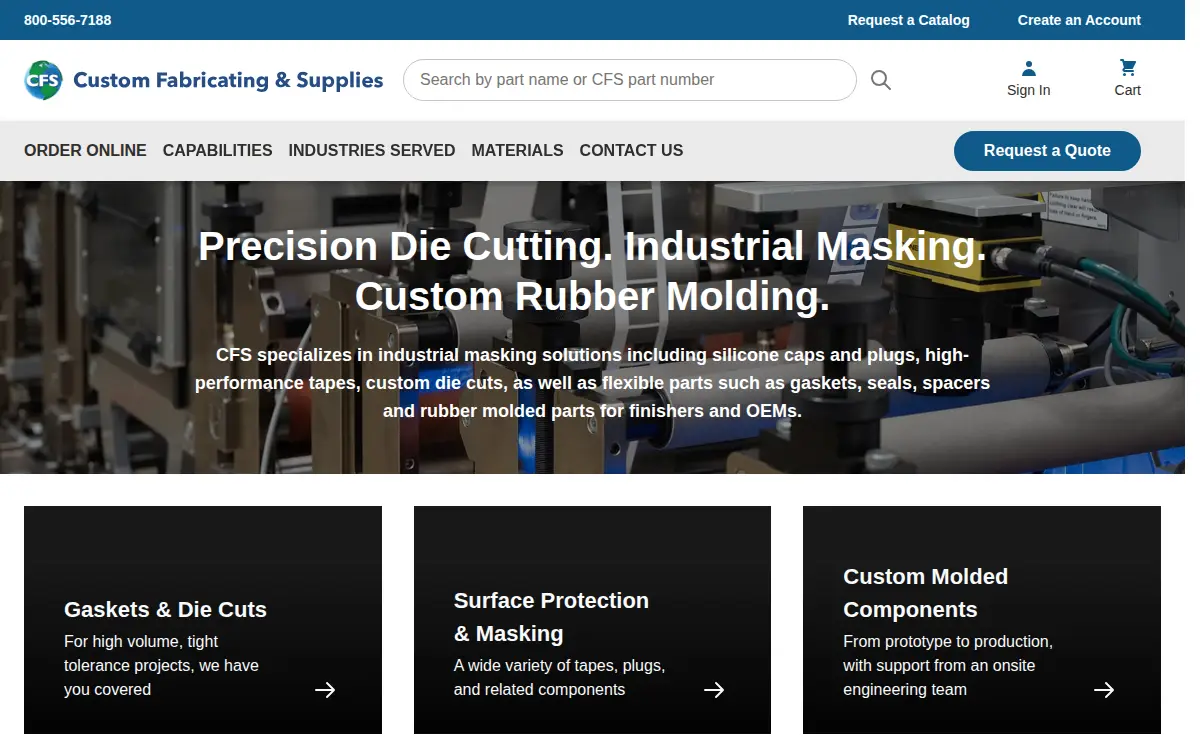Click 'For high volume, tight tolerance projects' text
The width and height of the screenshot is (1200, 750).
point(161,665)
